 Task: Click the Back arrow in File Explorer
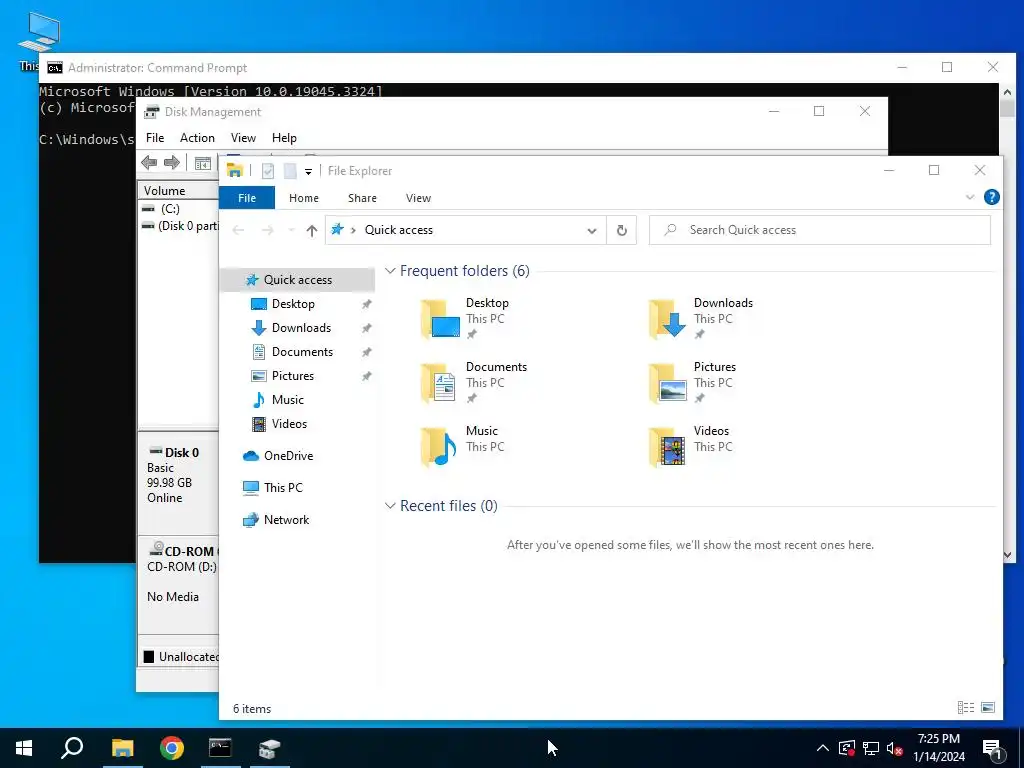pos(238,230)
